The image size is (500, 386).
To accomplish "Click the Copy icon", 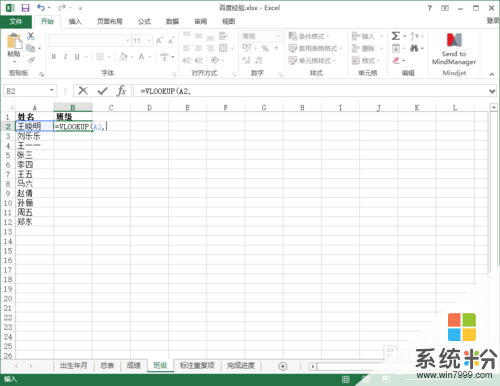I will coord(31,48).
